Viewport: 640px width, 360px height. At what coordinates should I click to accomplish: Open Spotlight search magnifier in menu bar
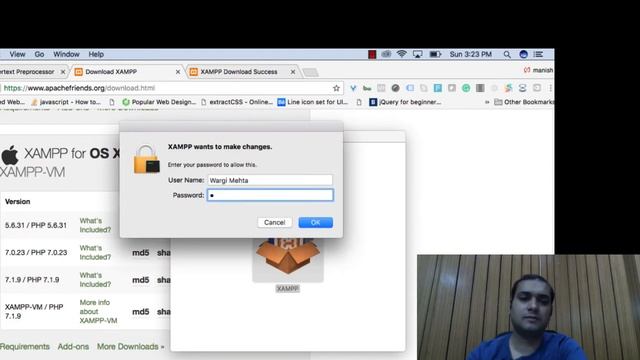[507, 54]
